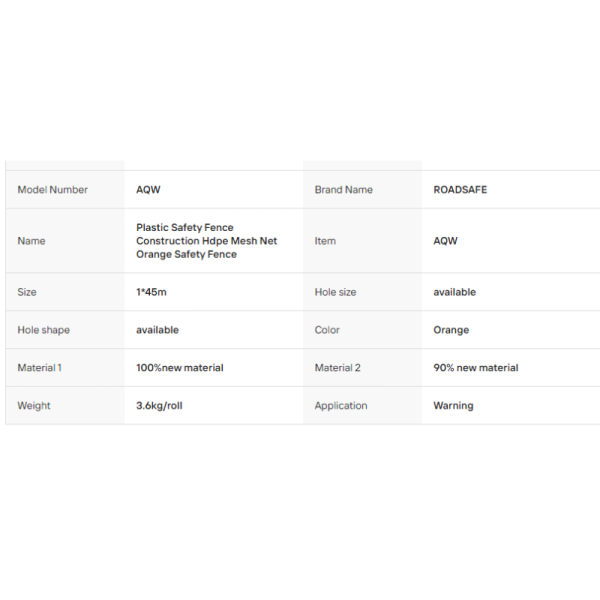Click the Hole size label
The height and width of the screenshot is (600, 600).
(335, 292)
